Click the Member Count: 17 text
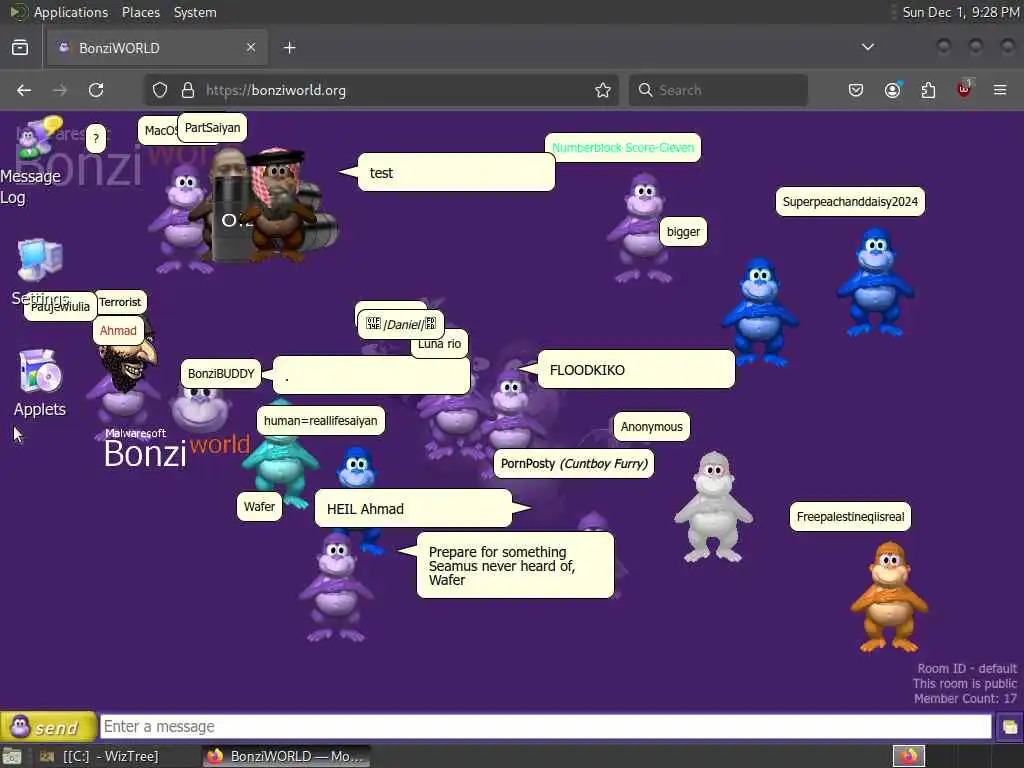The height and width of the screenshot is (768, 1024). click(965, 698)
